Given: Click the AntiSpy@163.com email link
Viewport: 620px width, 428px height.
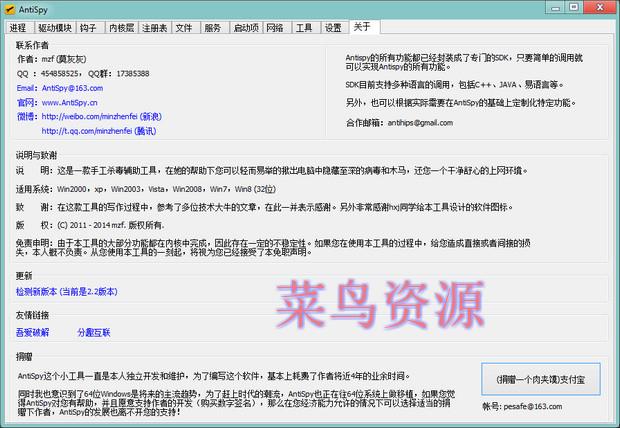Looking at the screenshot, I should 72,88.
